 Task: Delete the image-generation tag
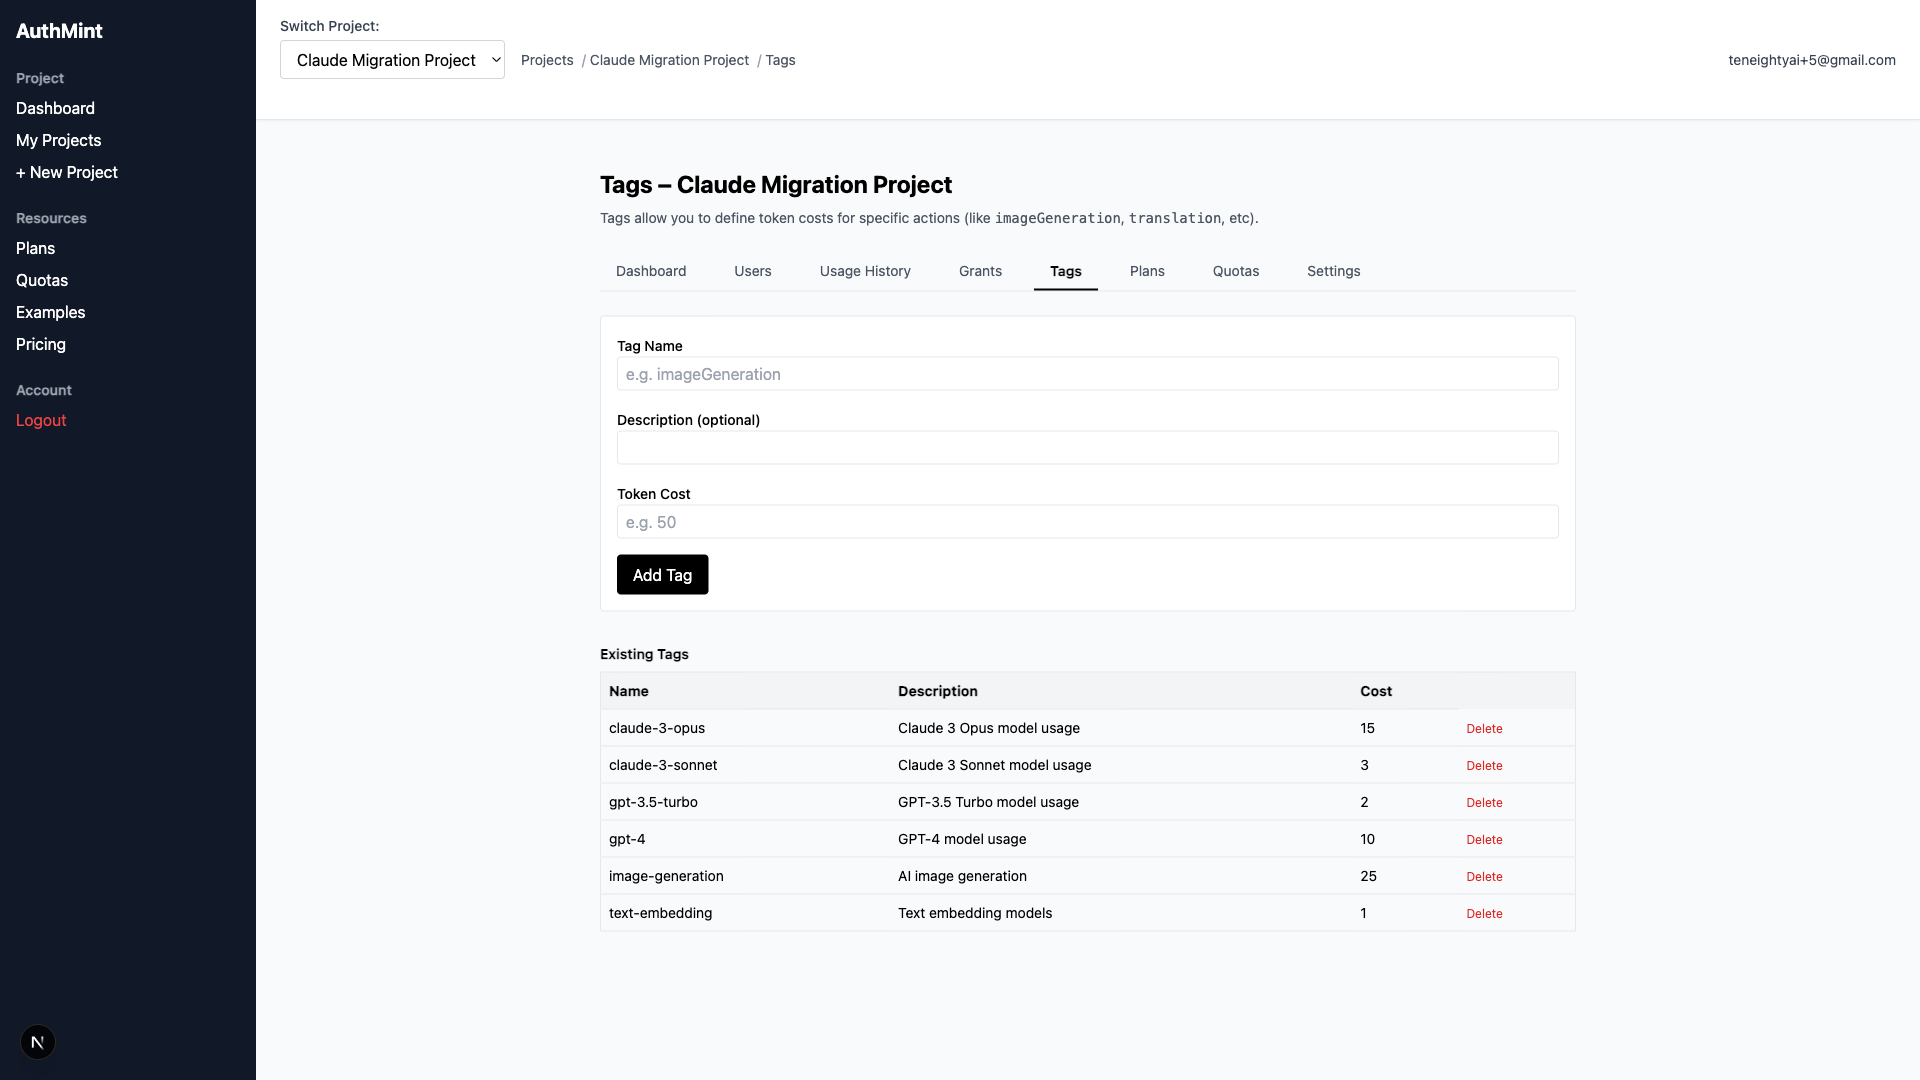[x=1484, y=877]
